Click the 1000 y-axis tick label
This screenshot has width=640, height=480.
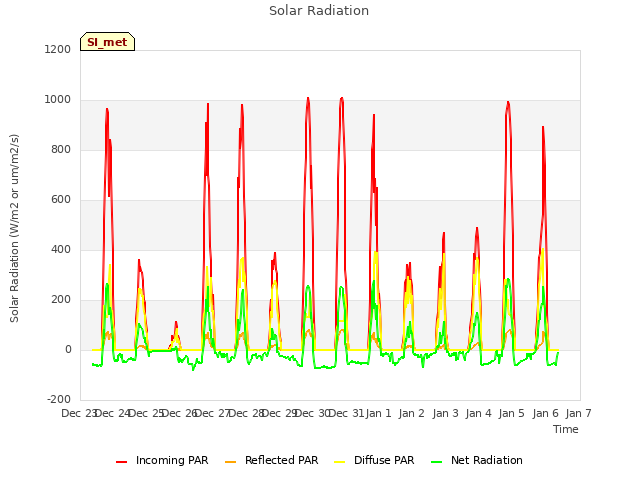pos(58,100)
